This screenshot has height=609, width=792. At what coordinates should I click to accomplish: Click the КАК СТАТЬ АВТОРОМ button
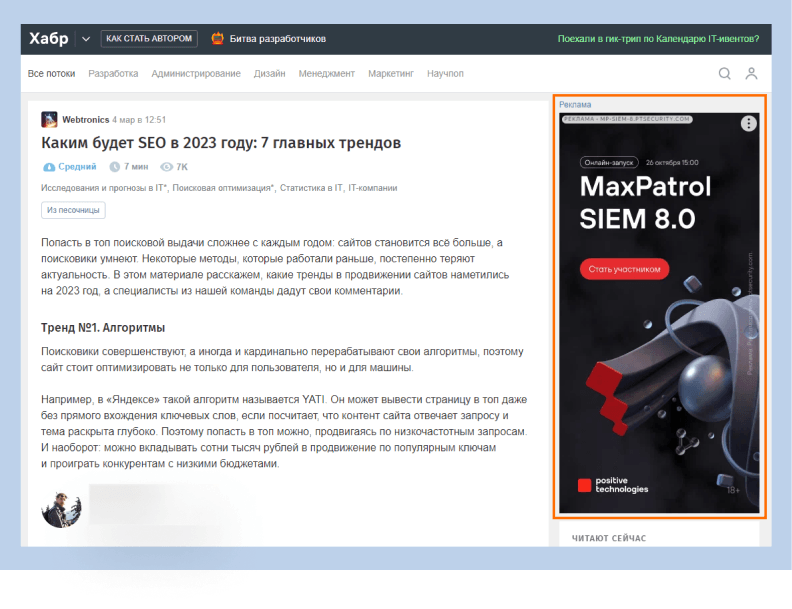[149, 38]
